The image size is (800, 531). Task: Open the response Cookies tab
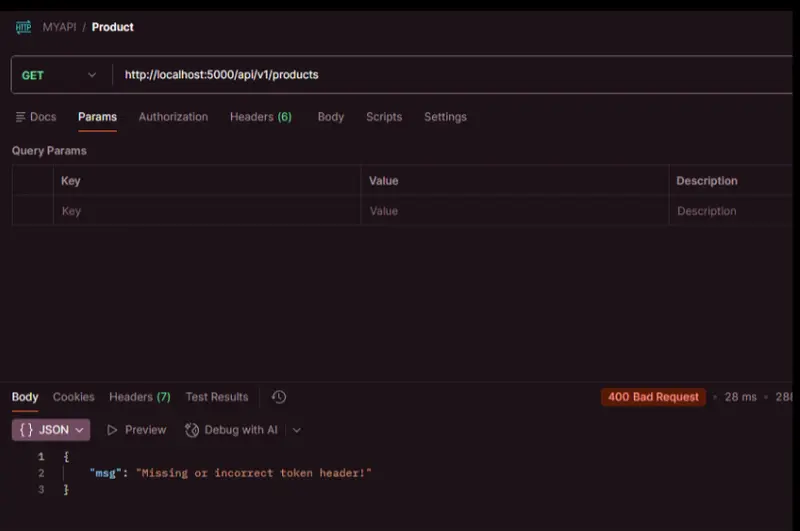(74, 397)
